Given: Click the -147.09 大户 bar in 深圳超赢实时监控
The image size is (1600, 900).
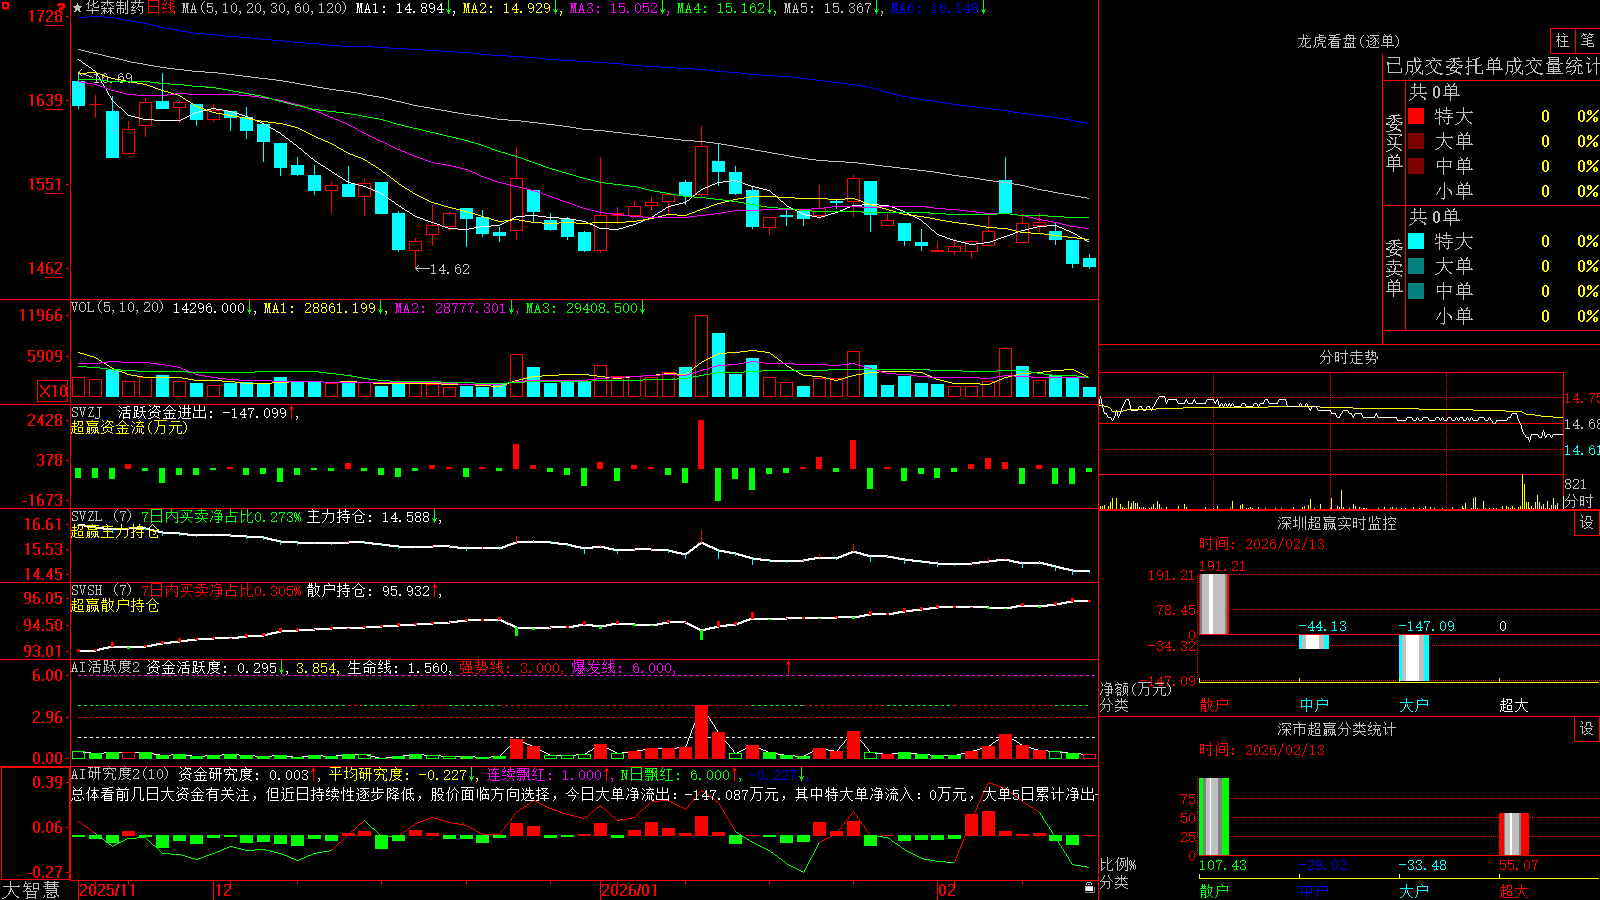Looking at the screenshot, I should [1414, 658].
